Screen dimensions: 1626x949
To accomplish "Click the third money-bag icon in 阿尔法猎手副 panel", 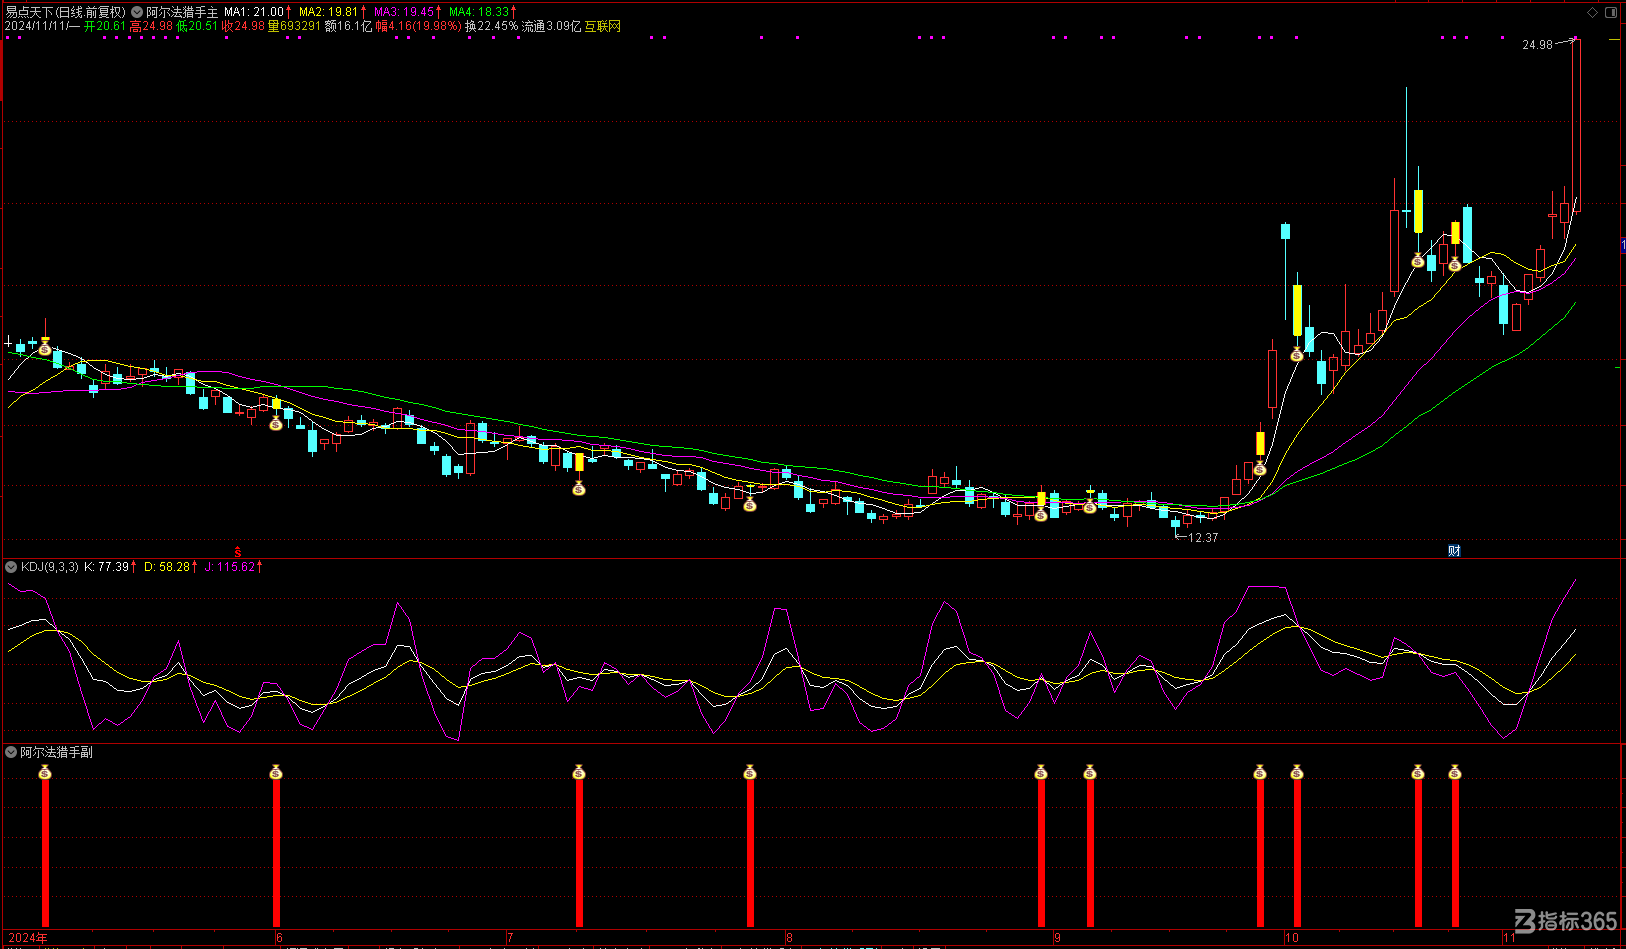I will 579,772.
